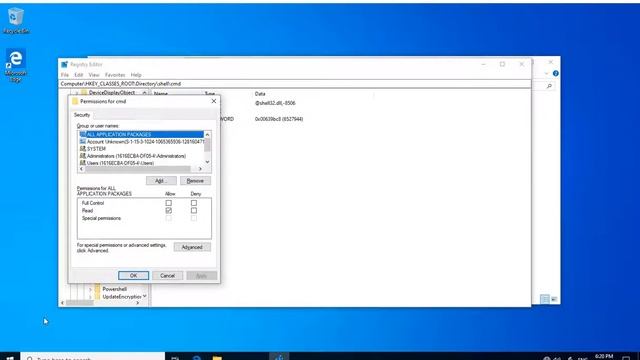Check Deny for Full Control
This screenshot has height=360, width=640.
(194, 203)
